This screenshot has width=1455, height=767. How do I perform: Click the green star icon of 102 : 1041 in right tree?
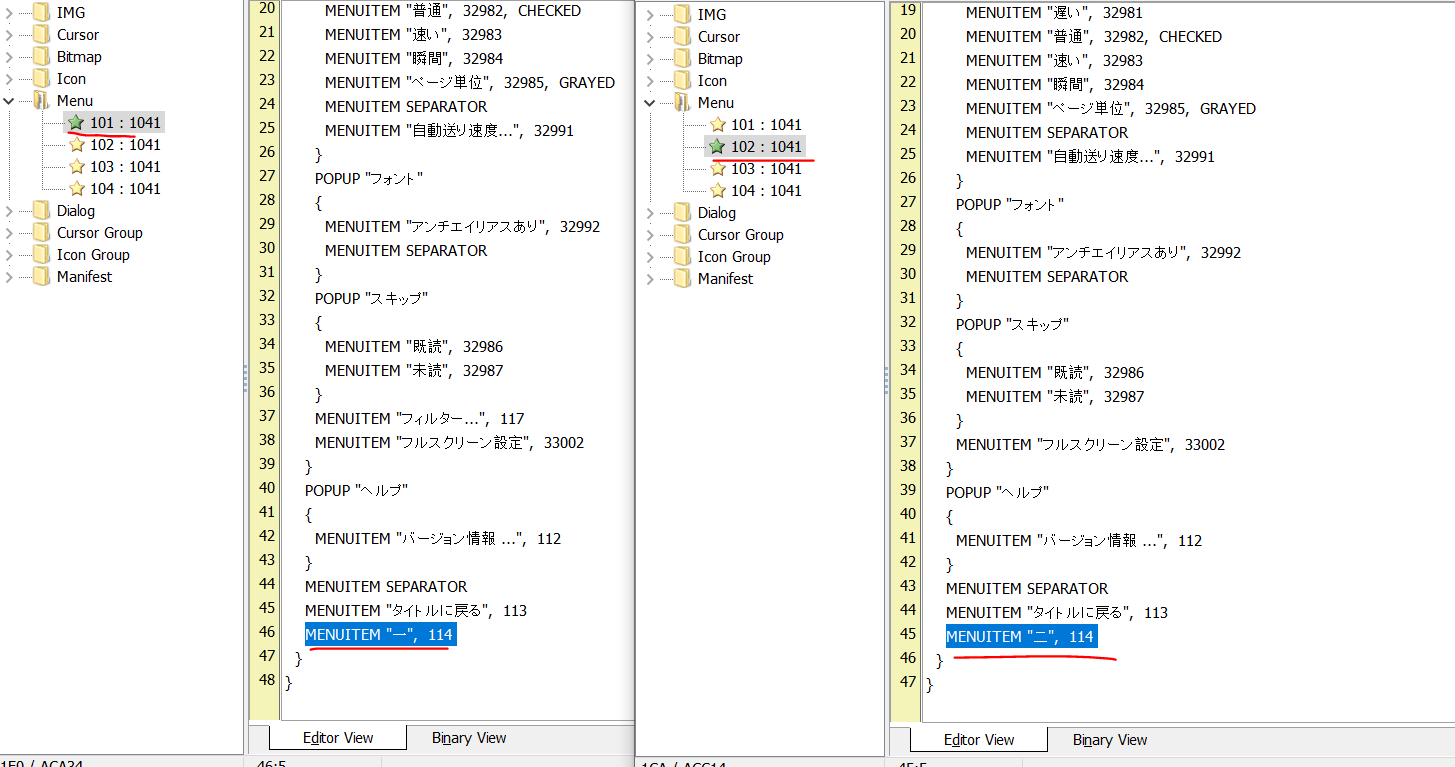[717, 147]
